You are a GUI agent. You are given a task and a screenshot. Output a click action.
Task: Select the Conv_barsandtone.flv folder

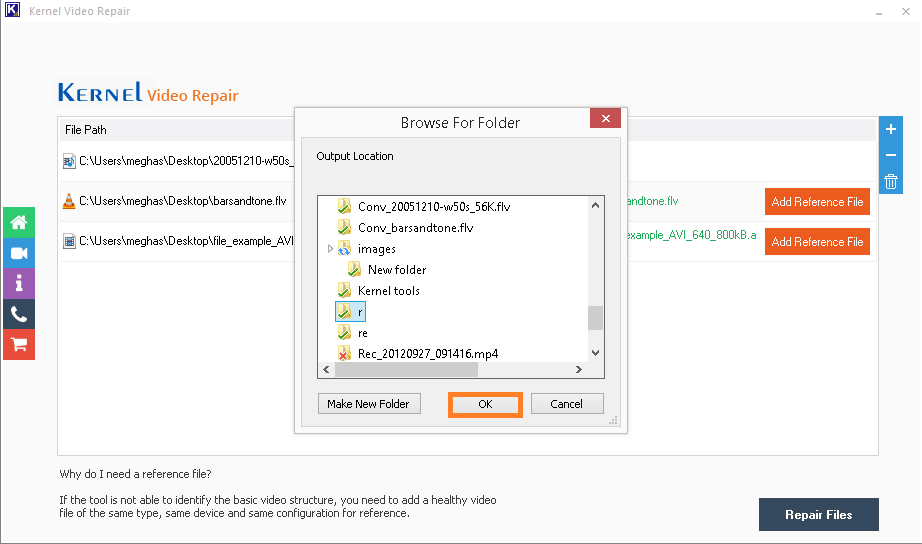coord(415,228)
